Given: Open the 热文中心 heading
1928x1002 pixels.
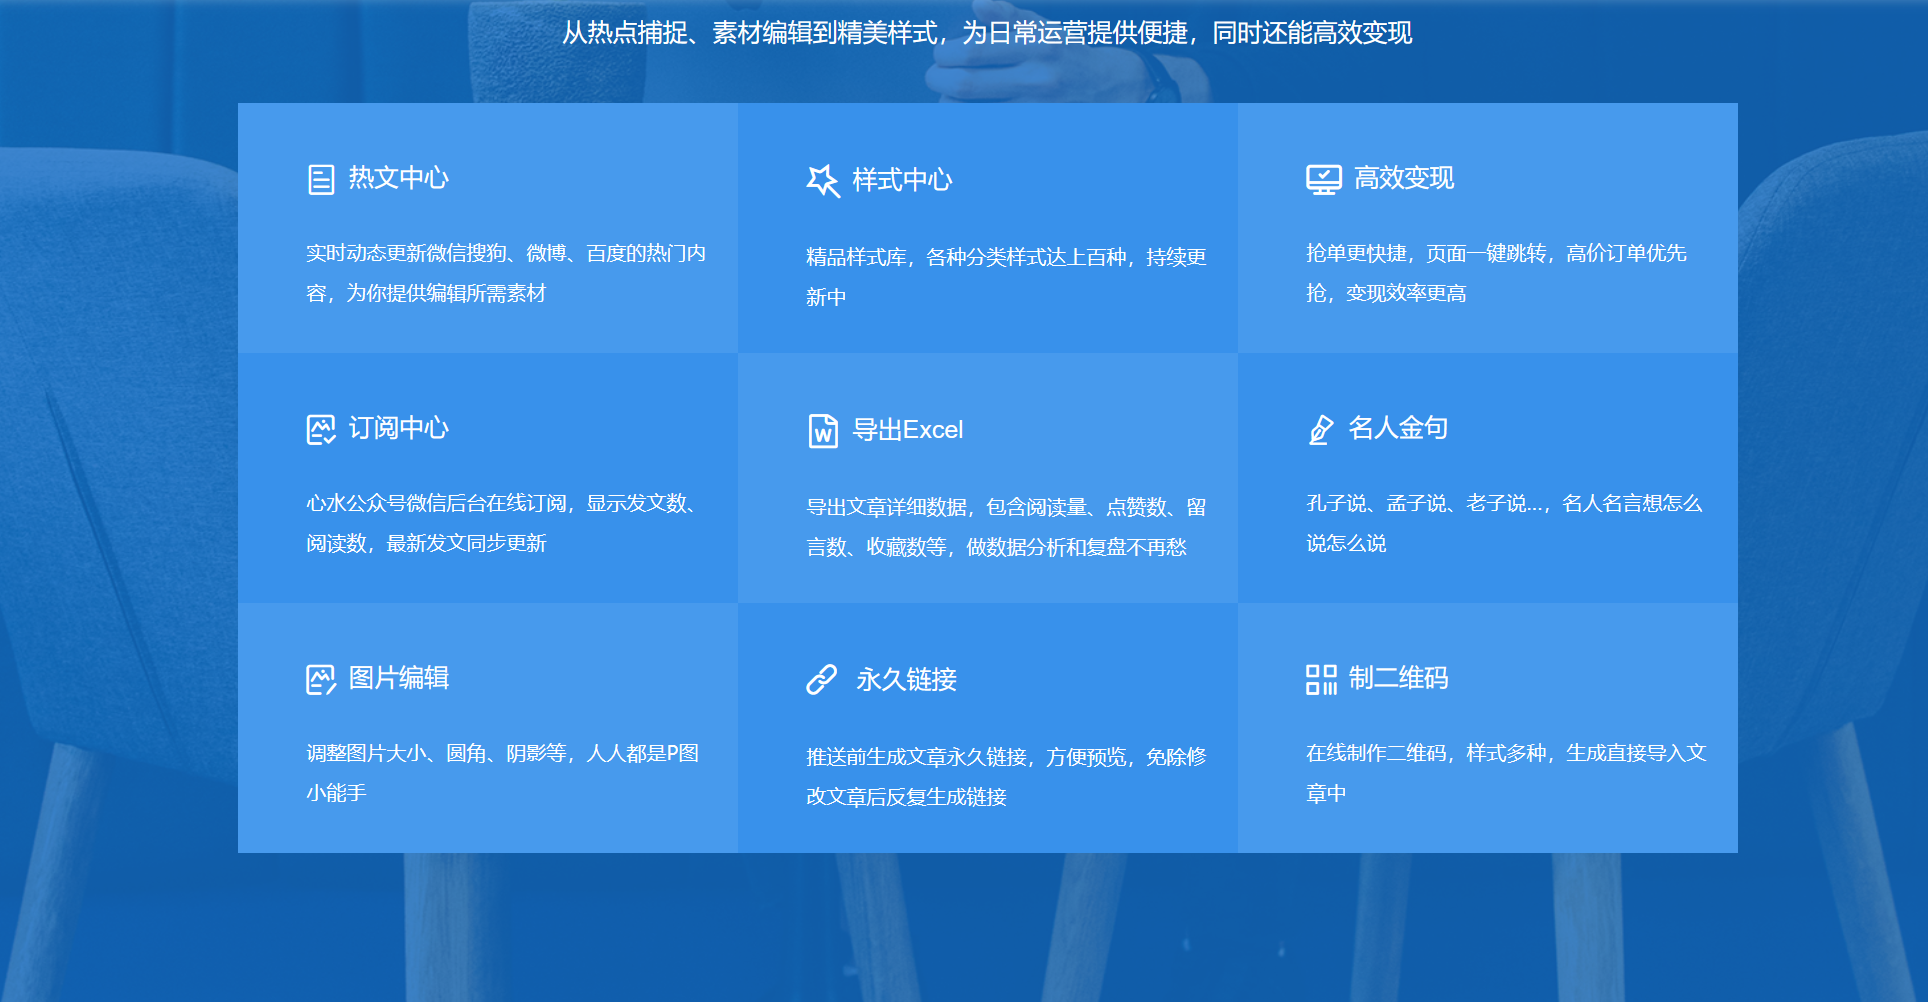Looking at the screenshot, I should [x=398, y=178].
